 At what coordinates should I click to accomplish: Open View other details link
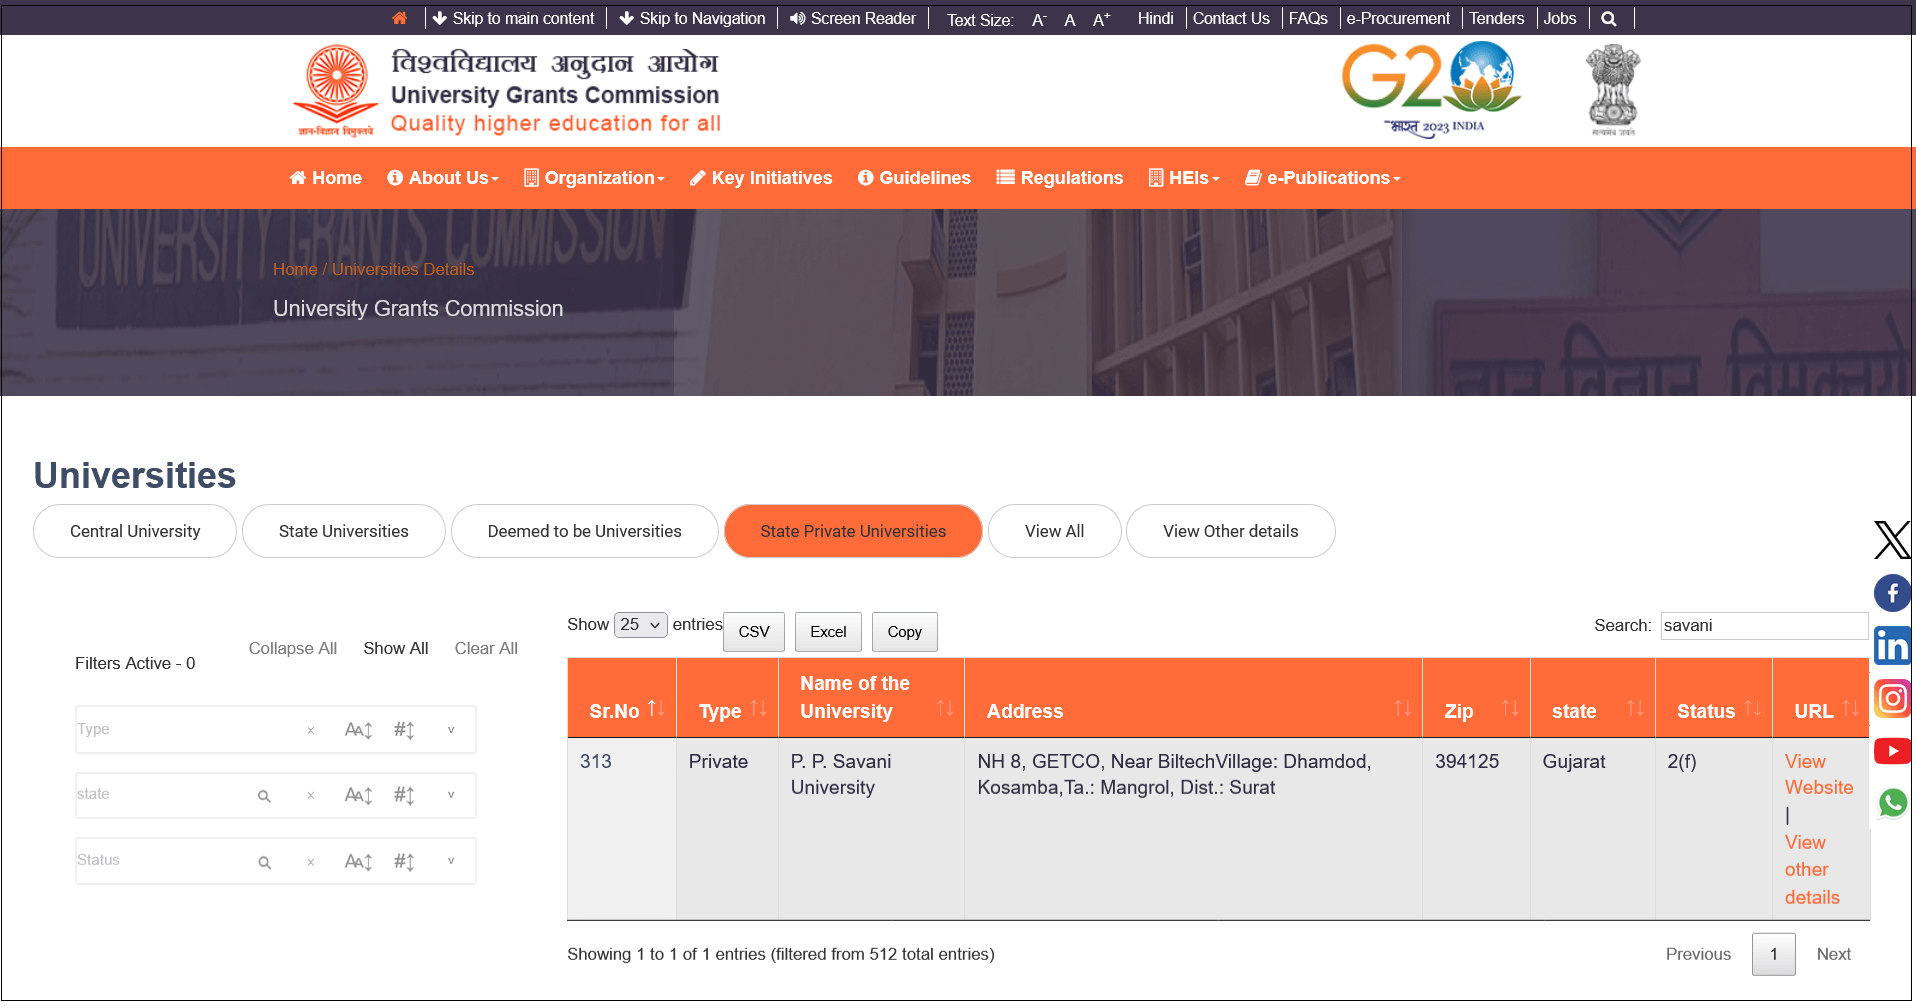1812,870
